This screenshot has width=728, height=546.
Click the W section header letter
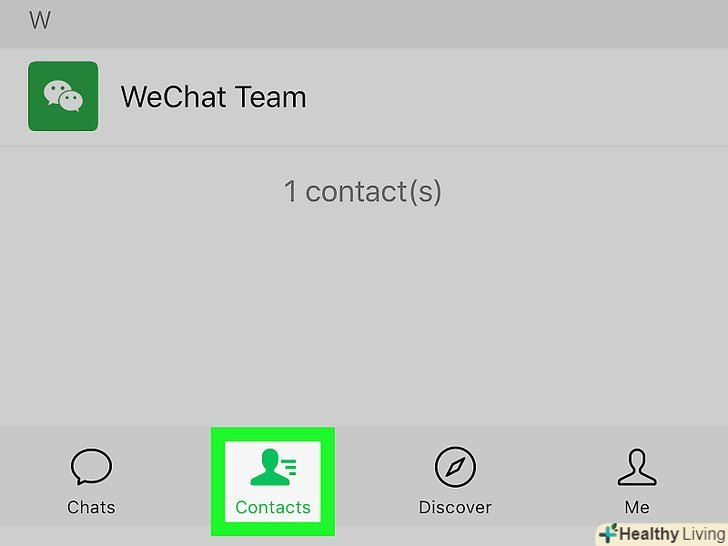tap(40, 20)
